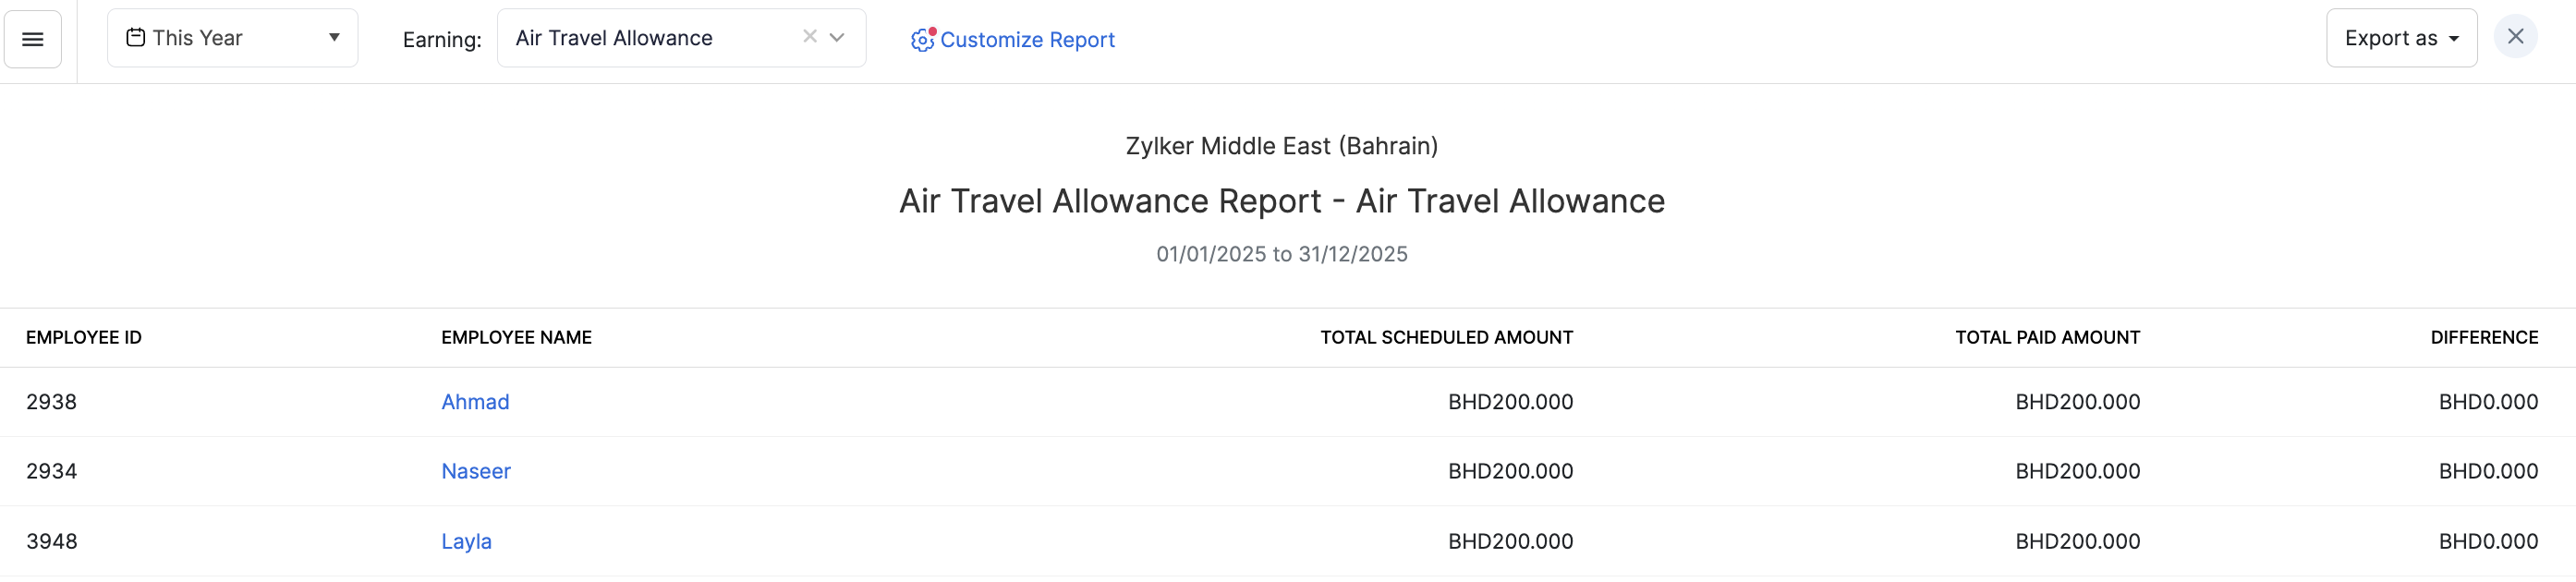Clear the Air Travel Allowance earning selection
The height and width of the screenshot is (582, 2576).
click(x=809, y=37)
